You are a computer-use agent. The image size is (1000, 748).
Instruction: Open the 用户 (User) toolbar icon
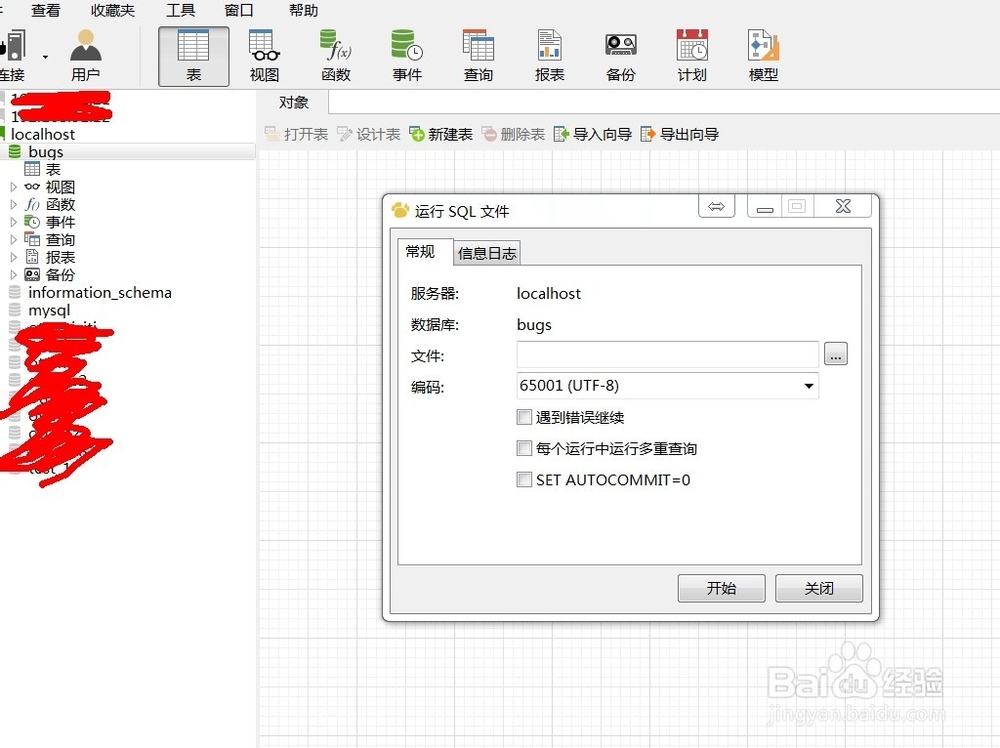point(85,56)
